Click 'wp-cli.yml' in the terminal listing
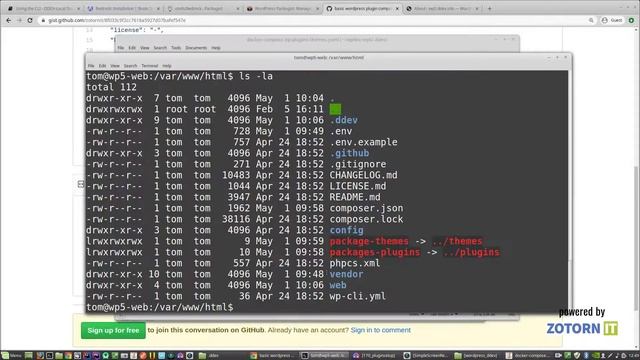The width and height of the screenshot is (640, 360). pos(358,296)
